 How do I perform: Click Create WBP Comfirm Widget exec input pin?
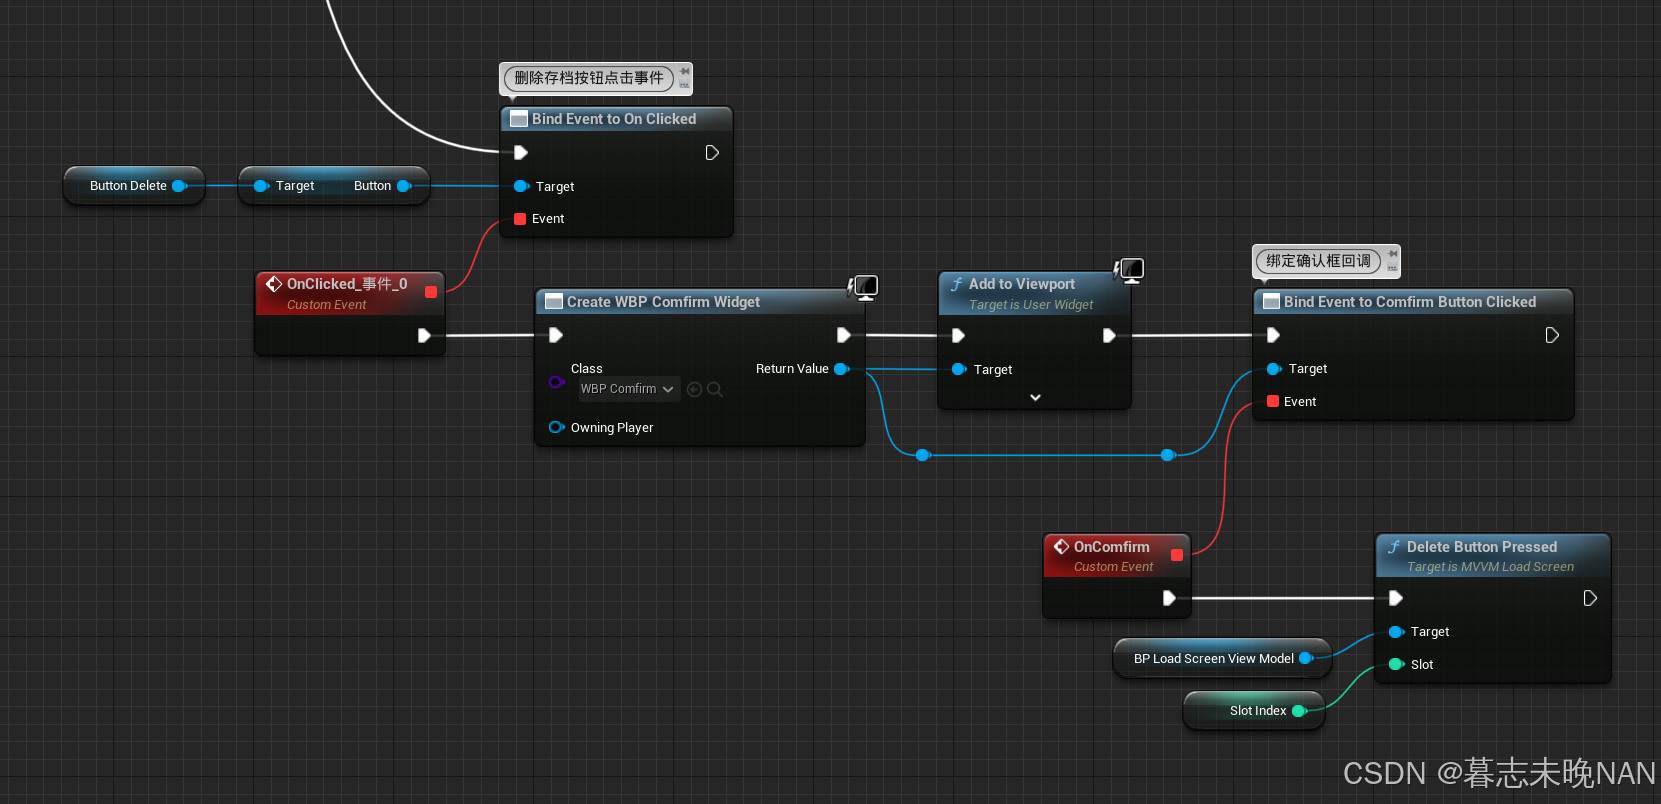pyautogui.click(x=556, y=336)
